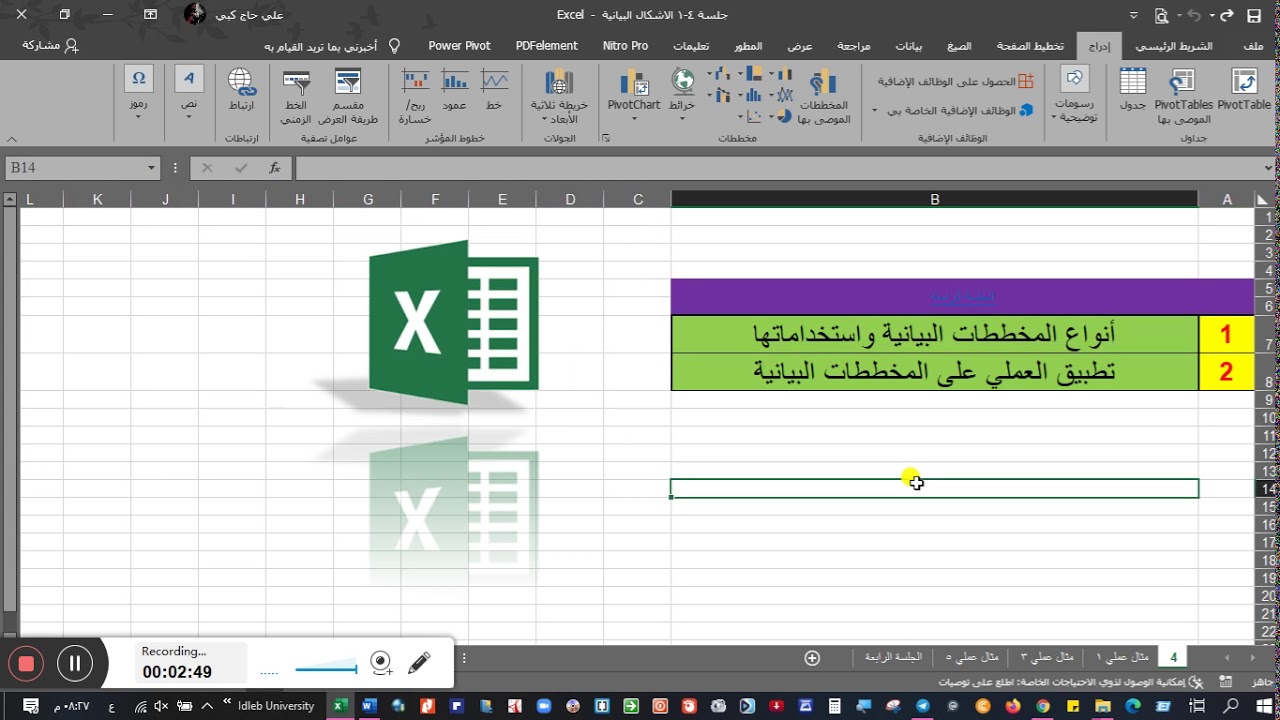Click الحصول على الوظائف الإضافية Get Add-ins
The height and width of the screenshot is (720, 1280).
click(x=955, y=82)
